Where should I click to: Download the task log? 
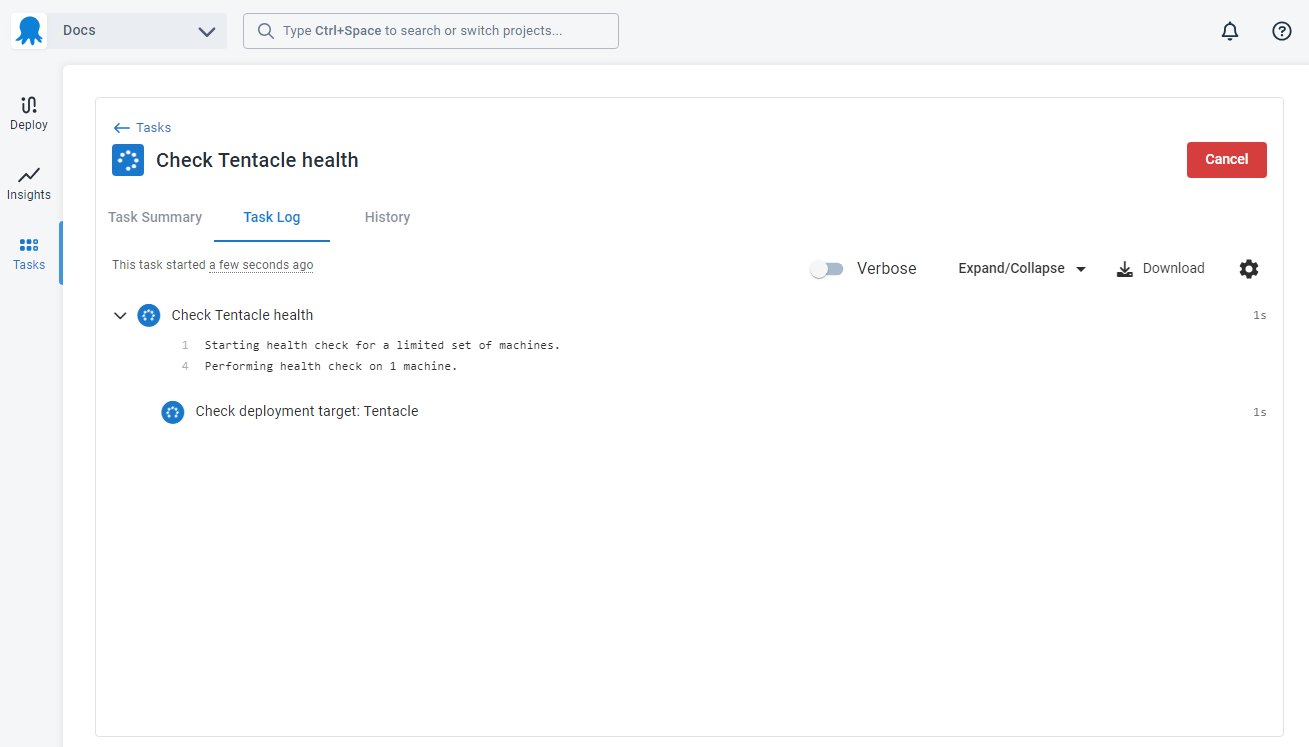click(x=1161, y=269)
